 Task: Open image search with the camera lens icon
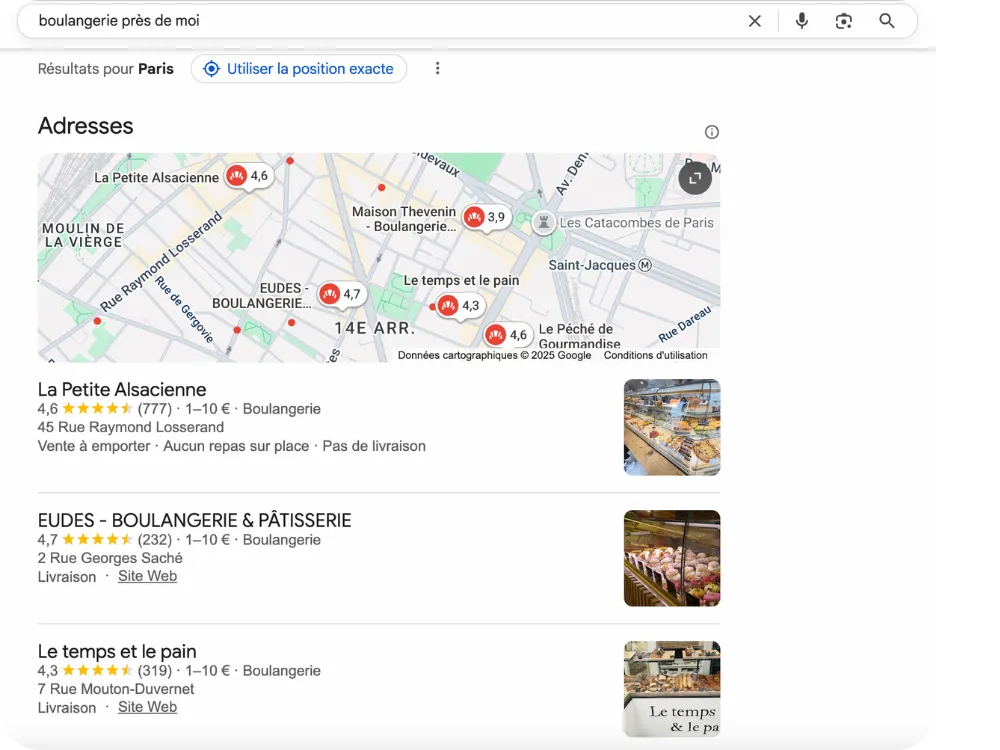(844, 21)
